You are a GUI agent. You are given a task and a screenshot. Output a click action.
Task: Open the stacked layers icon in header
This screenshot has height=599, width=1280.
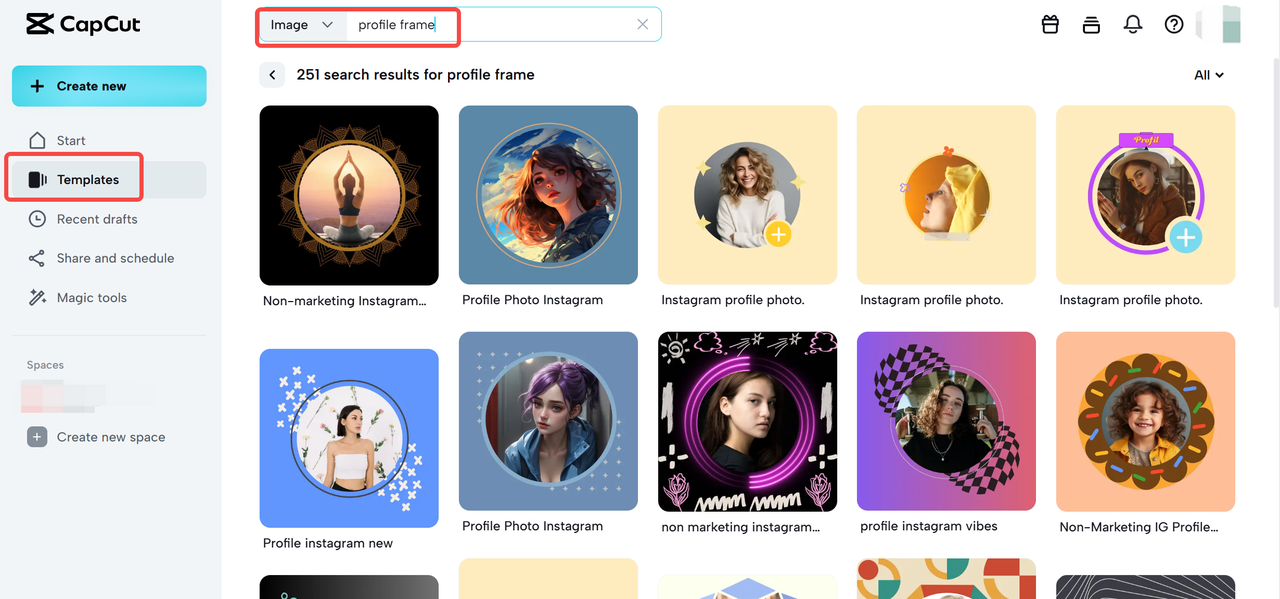coord(1091,25)
